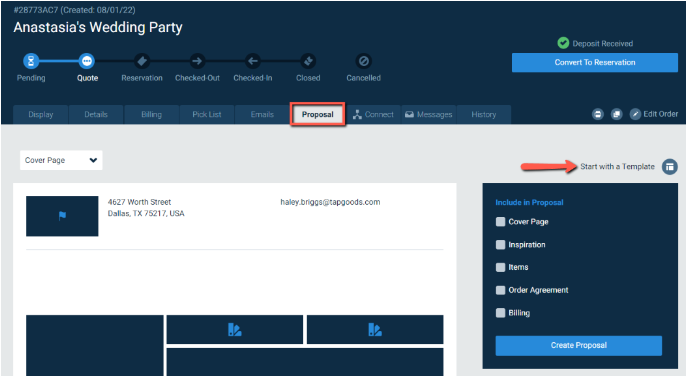The image size is (687, 376).
Task: Enable the Inspiration checkbox
Action: pyautogui.click(x=500, y=245)
